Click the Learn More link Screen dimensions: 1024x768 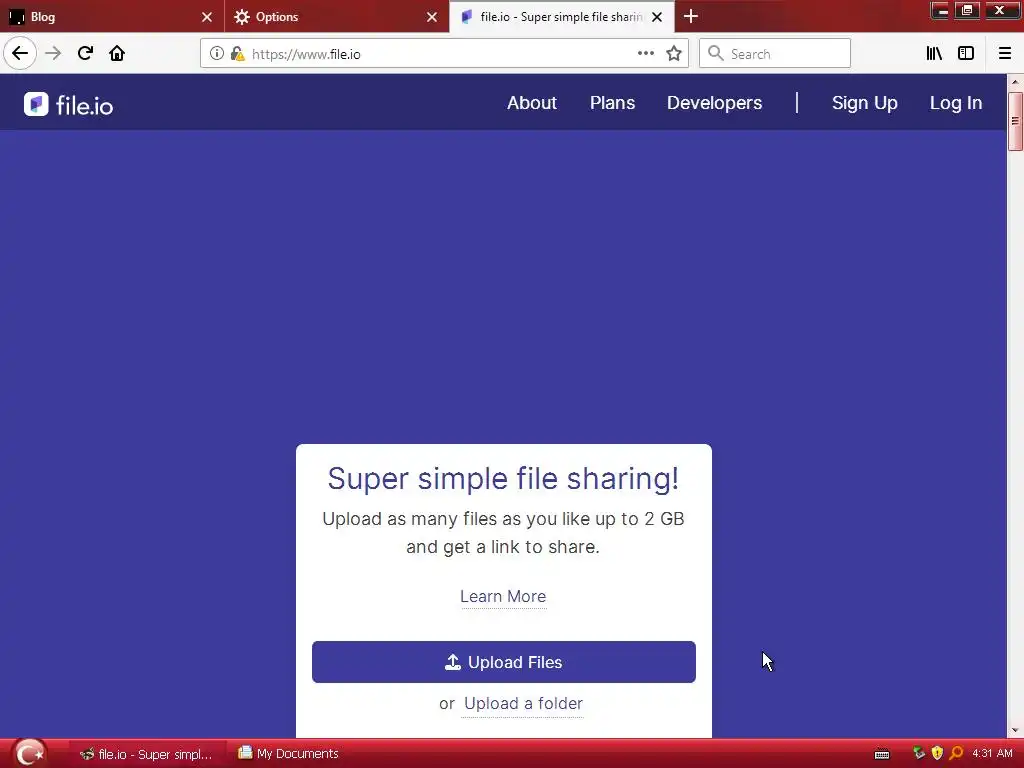click(503, 596)
